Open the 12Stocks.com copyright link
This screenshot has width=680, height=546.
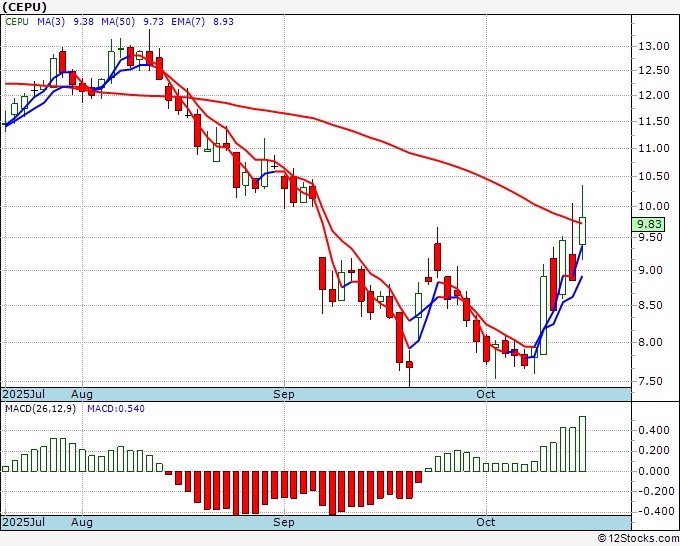pyautogui.click(x=638, y=538)
